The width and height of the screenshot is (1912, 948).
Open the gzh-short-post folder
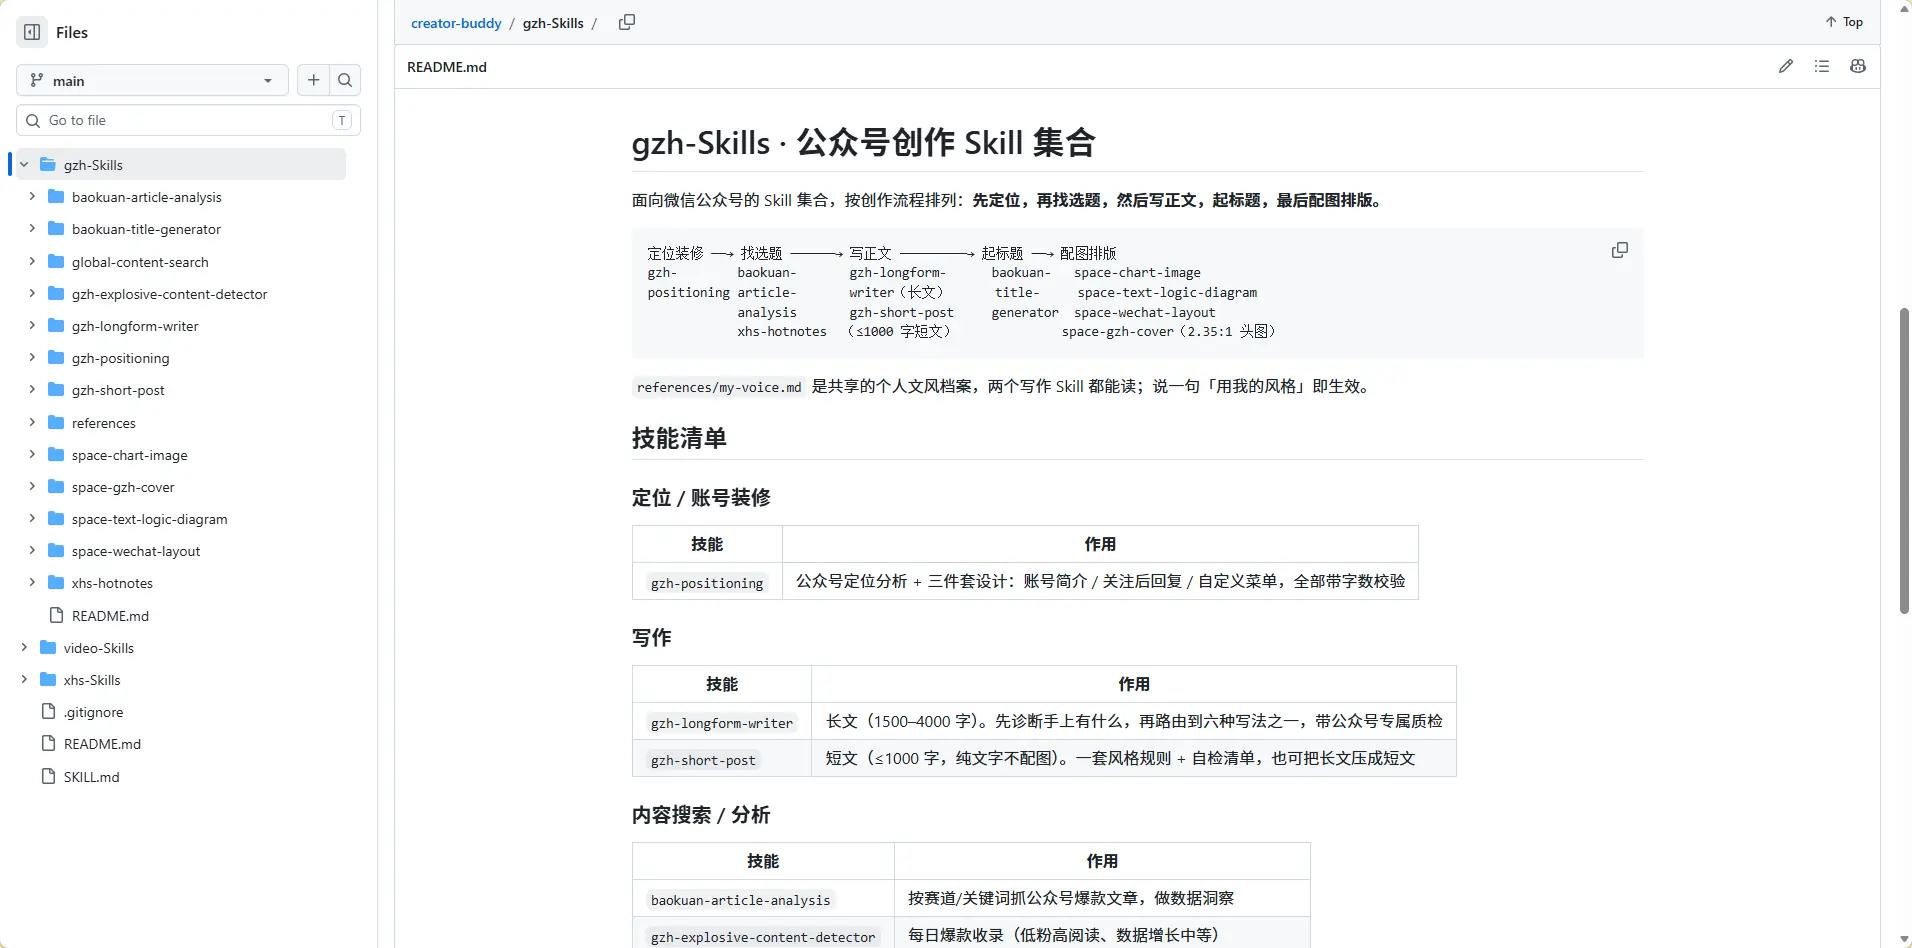click(118, 390)
